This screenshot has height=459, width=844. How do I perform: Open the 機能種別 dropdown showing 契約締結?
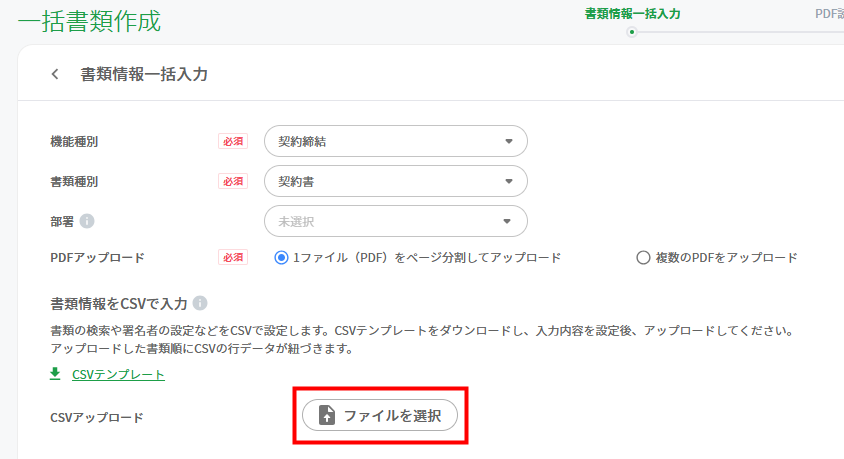pos(396,142)
